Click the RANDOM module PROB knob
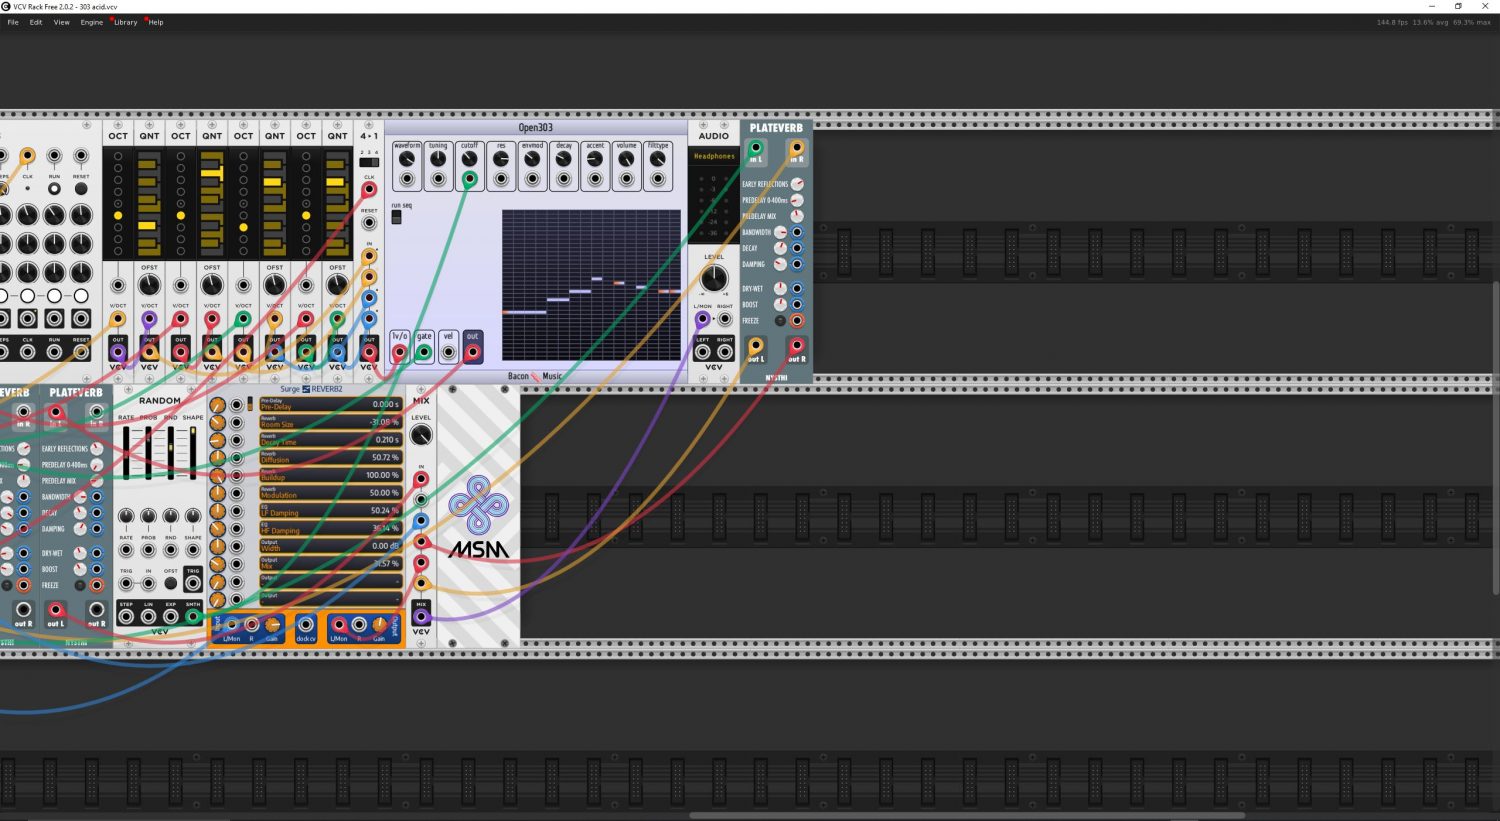This screenshot has height=821, width=1500. coord(148,517)
